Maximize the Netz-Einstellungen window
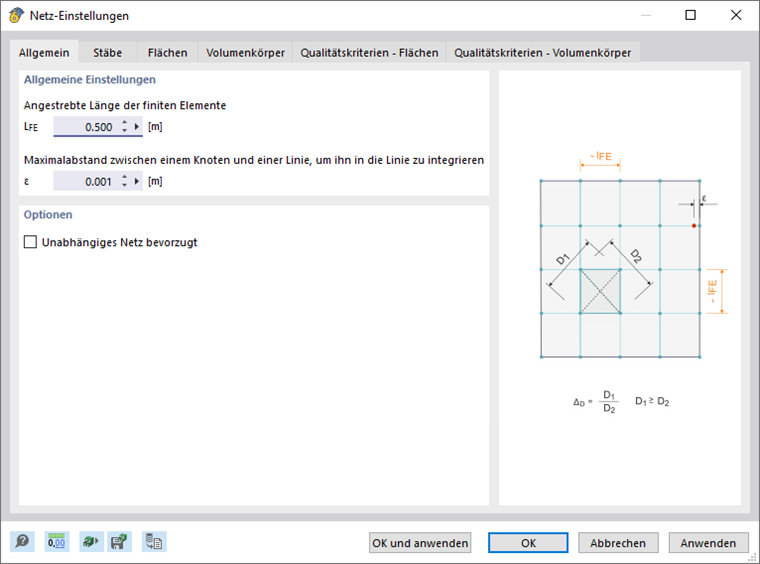 pyautogui.click(x=691, y=15)
